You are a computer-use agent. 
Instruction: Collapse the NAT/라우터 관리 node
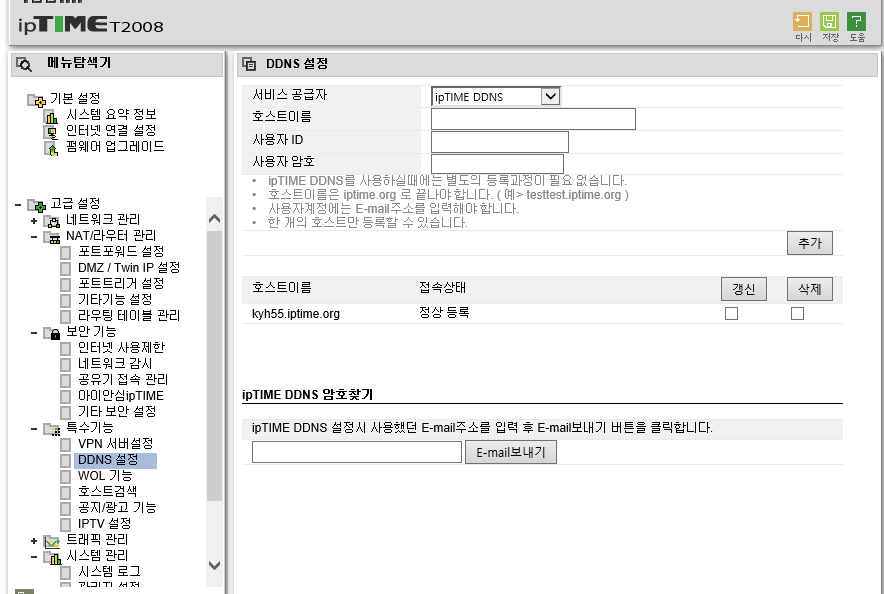[34, 237]
